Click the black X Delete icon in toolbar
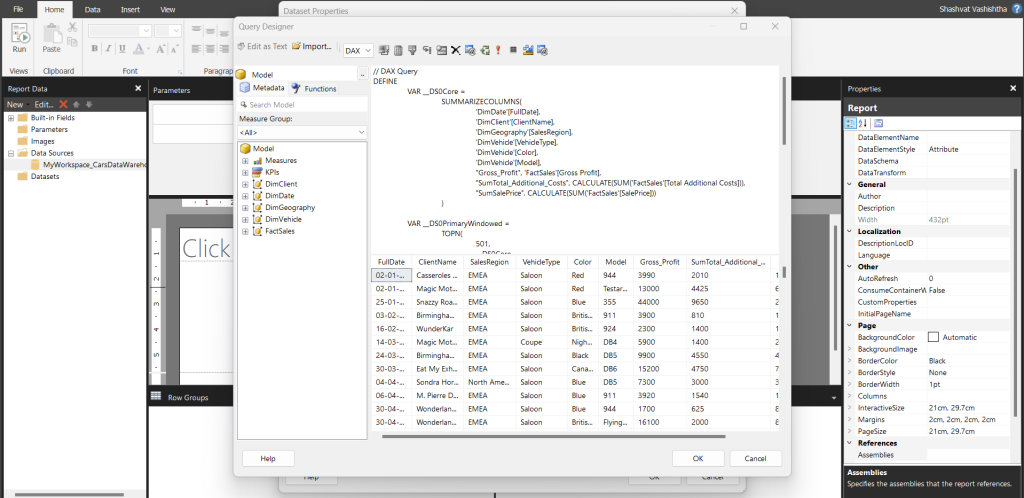This screenshot has height=498, width=1024. 456,50
